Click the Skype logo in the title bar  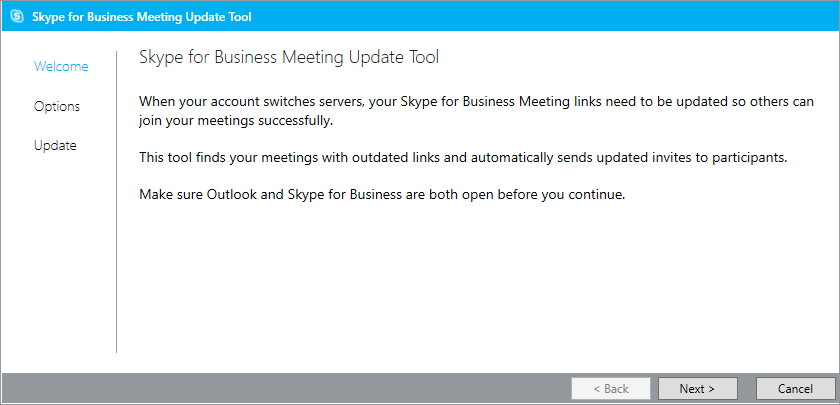coord(17,17)
